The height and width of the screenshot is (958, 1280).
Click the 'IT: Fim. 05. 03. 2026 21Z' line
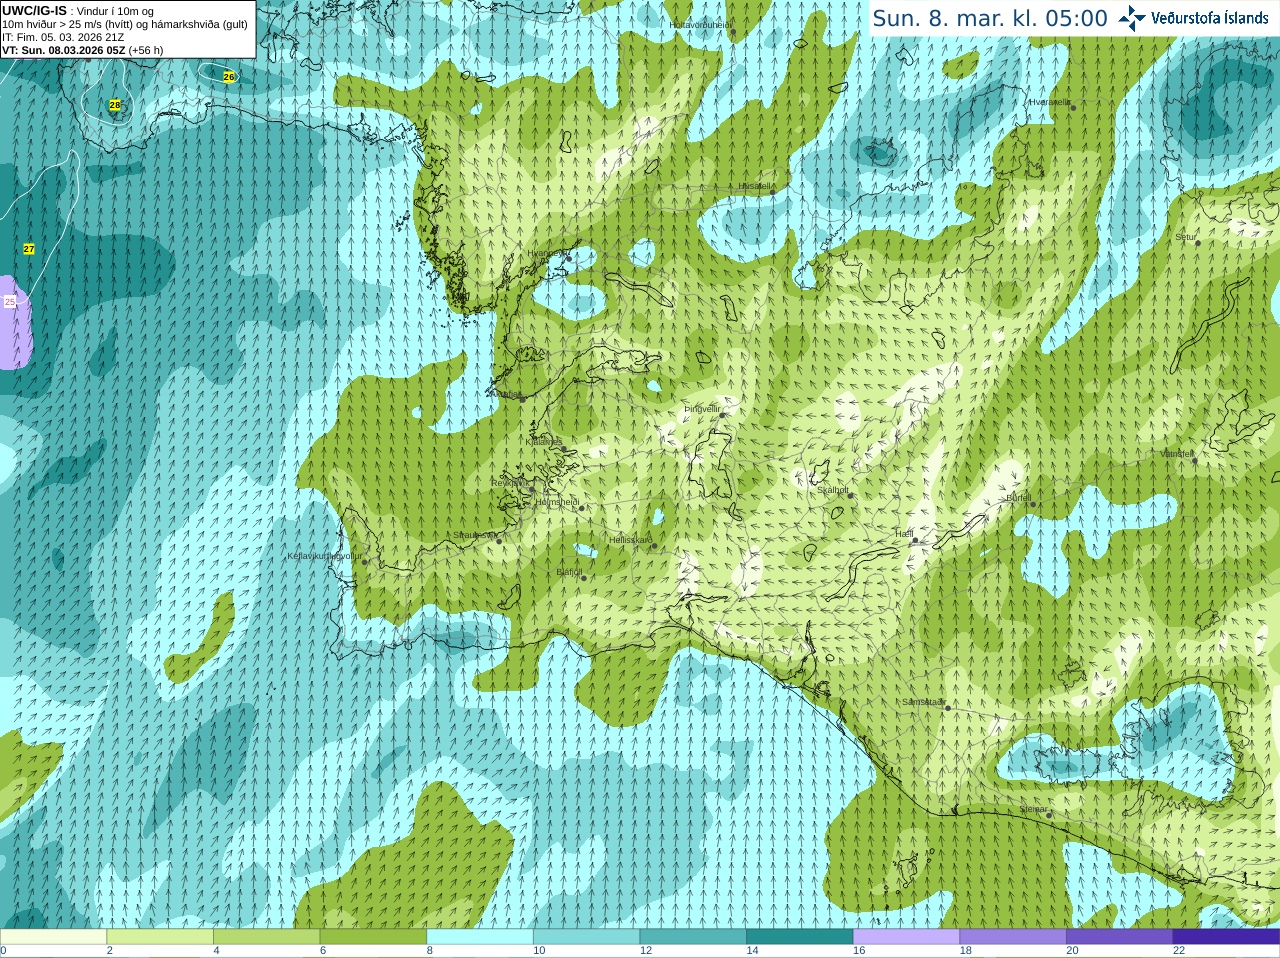pos(63,37)
